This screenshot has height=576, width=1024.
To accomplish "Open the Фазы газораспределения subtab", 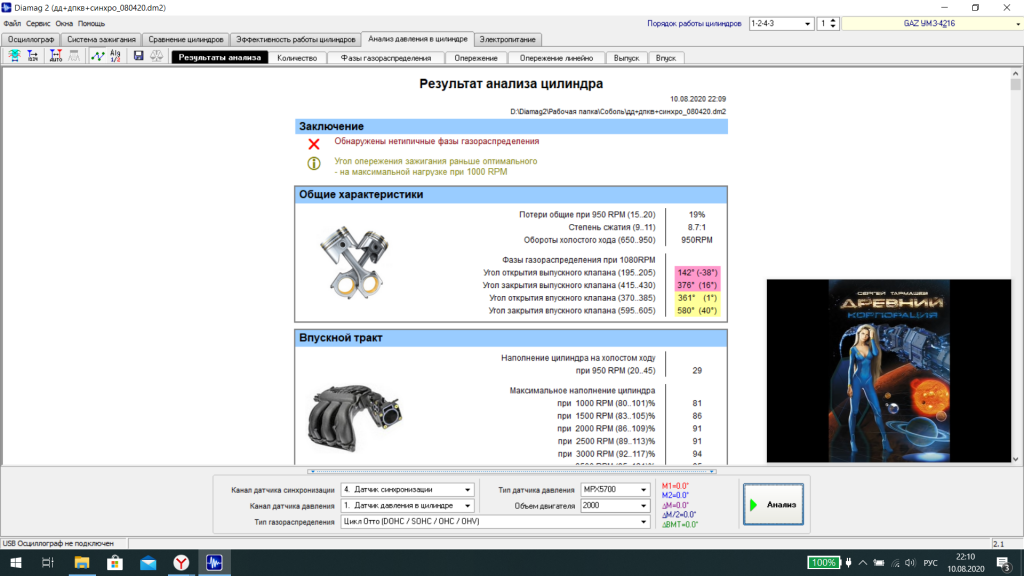I will [x=386, y=57].
